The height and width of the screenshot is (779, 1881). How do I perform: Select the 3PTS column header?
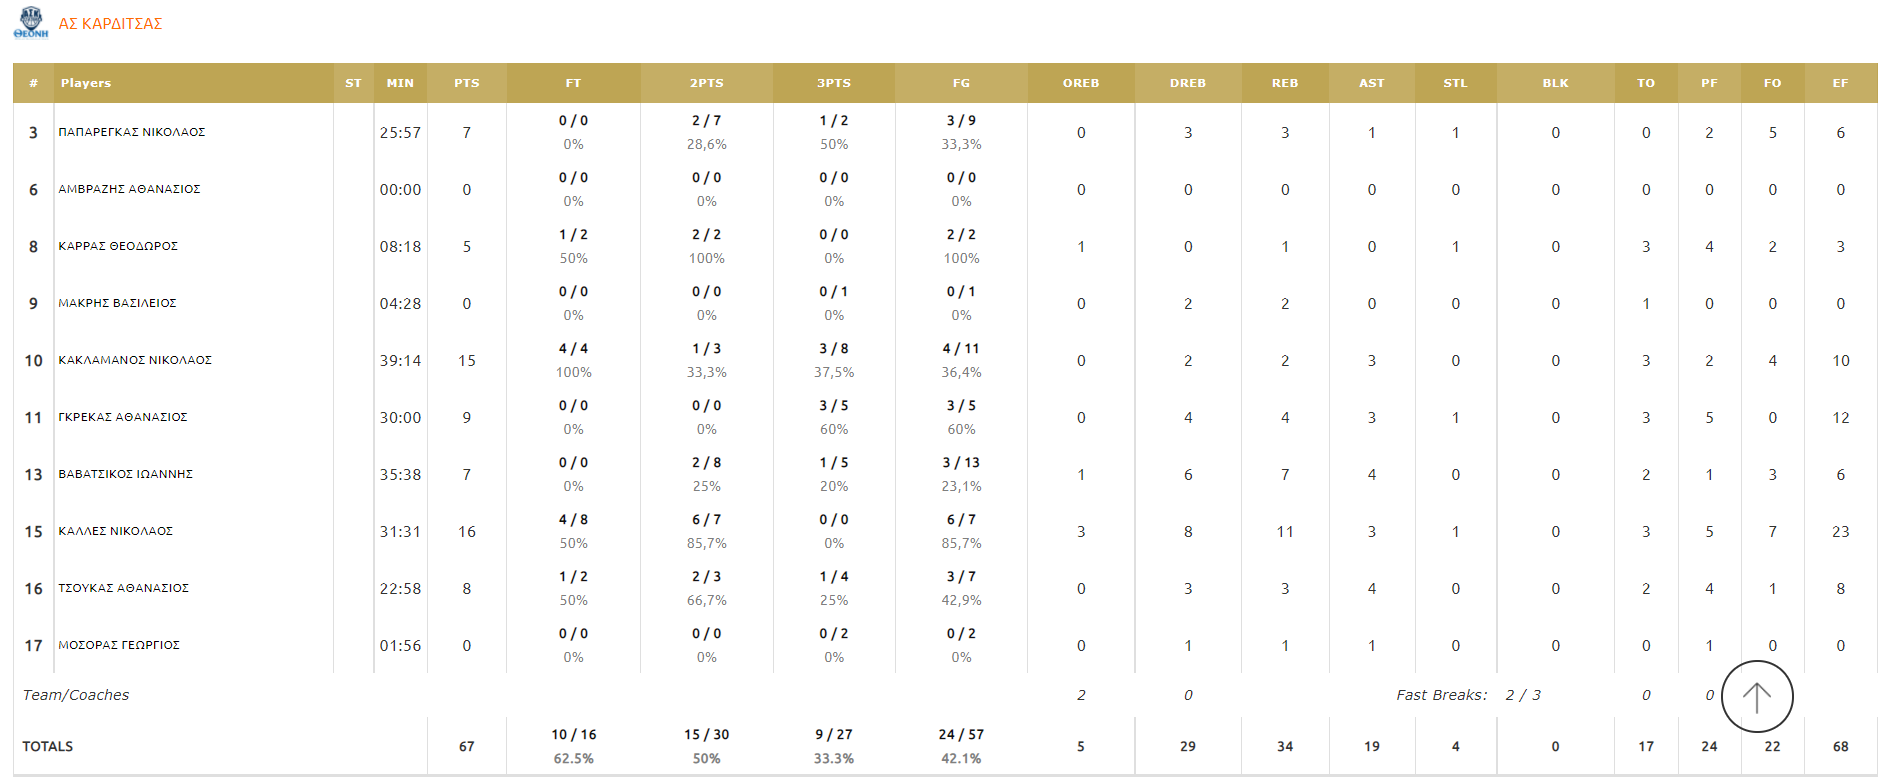point(833,83)
